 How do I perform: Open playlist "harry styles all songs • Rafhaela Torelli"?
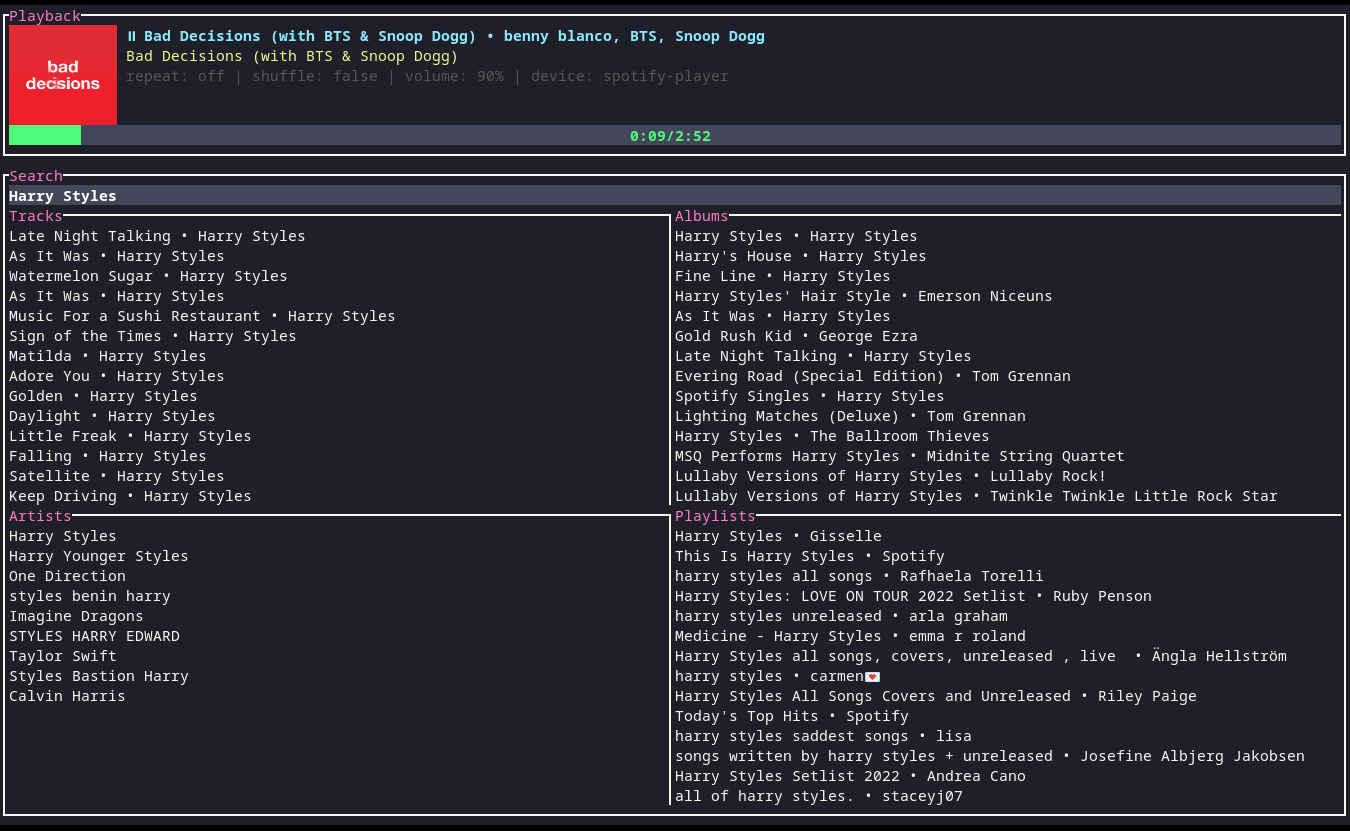click(x=859, y=576)
